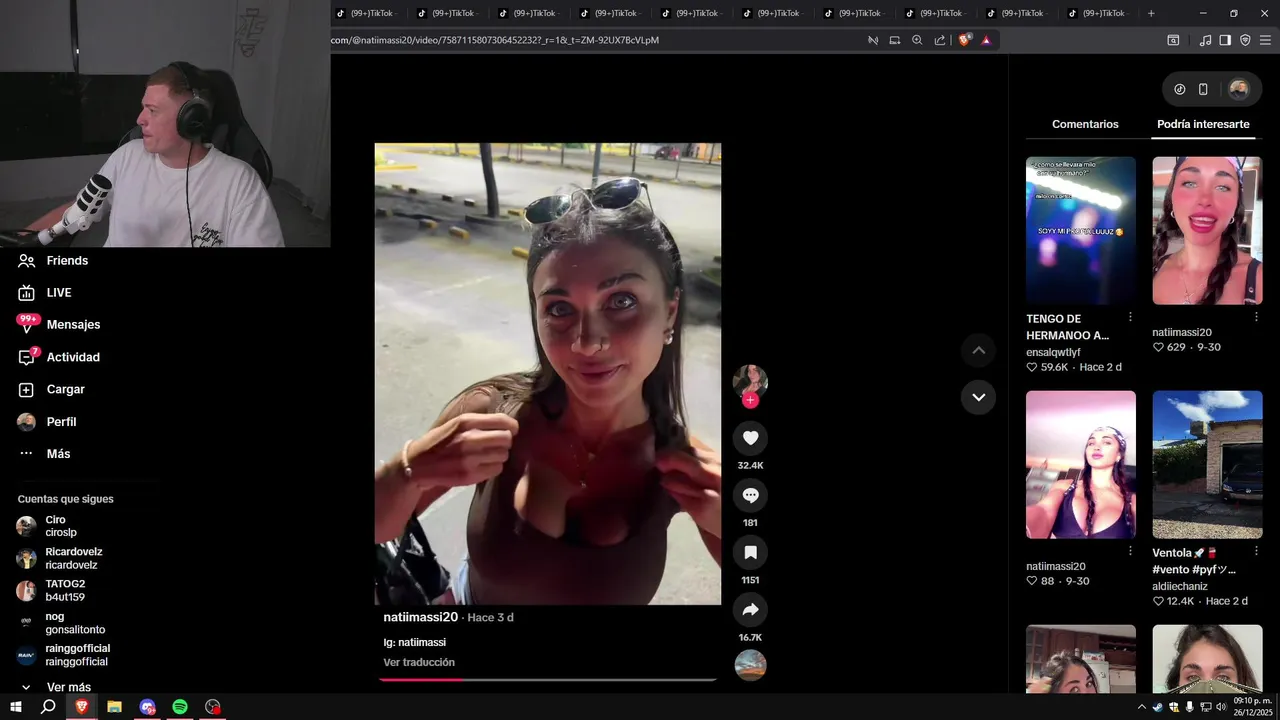Viewport: 1280px width, 720px height.
Task: Switch to the Comentarios tab
Action: click(x=1085, y=124)
